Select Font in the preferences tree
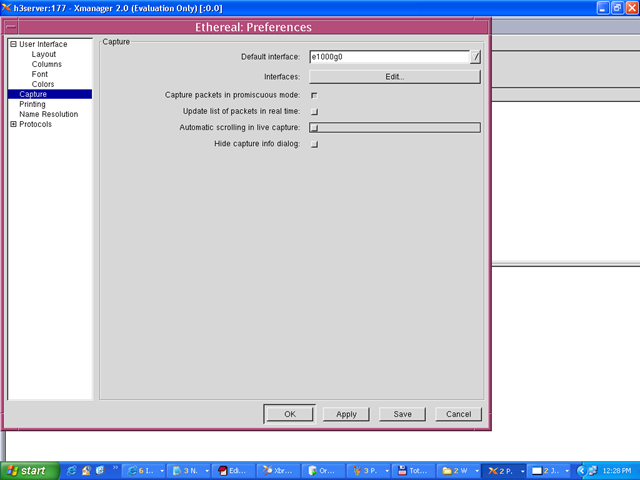 [40, 74]
